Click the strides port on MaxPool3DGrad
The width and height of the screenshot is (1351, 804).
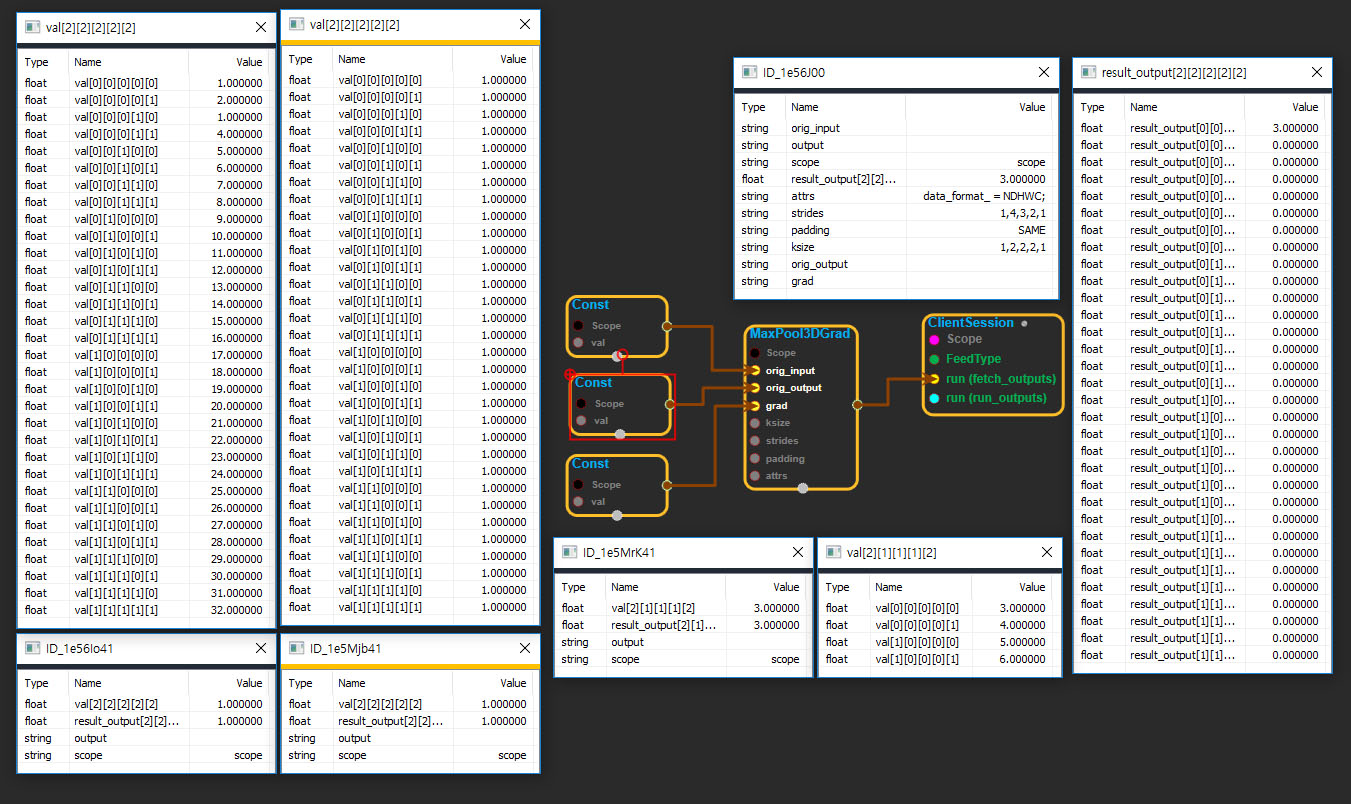coord(755,441)
